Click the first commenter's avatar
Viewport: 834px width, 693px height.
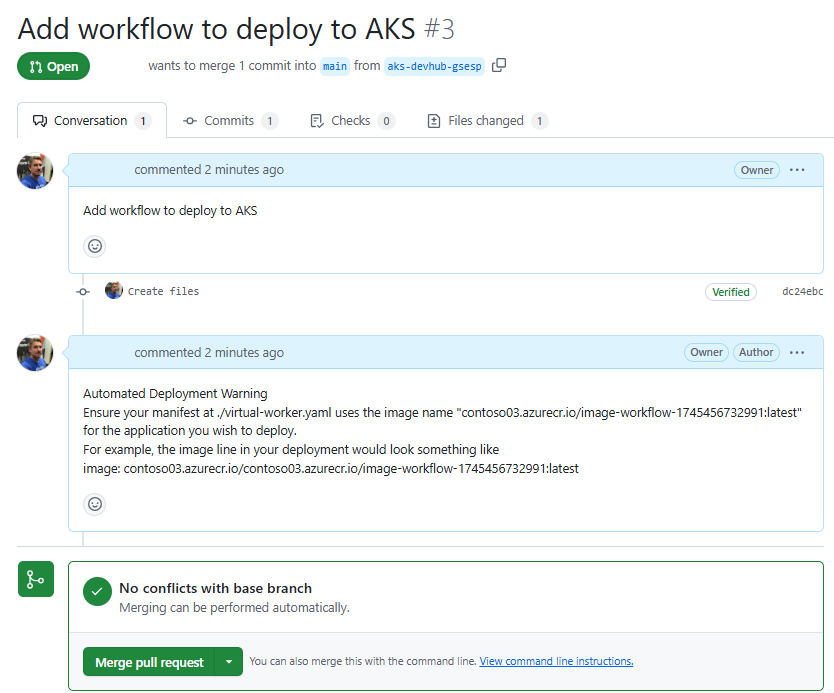pyautogui.click(x=35, y=171)
